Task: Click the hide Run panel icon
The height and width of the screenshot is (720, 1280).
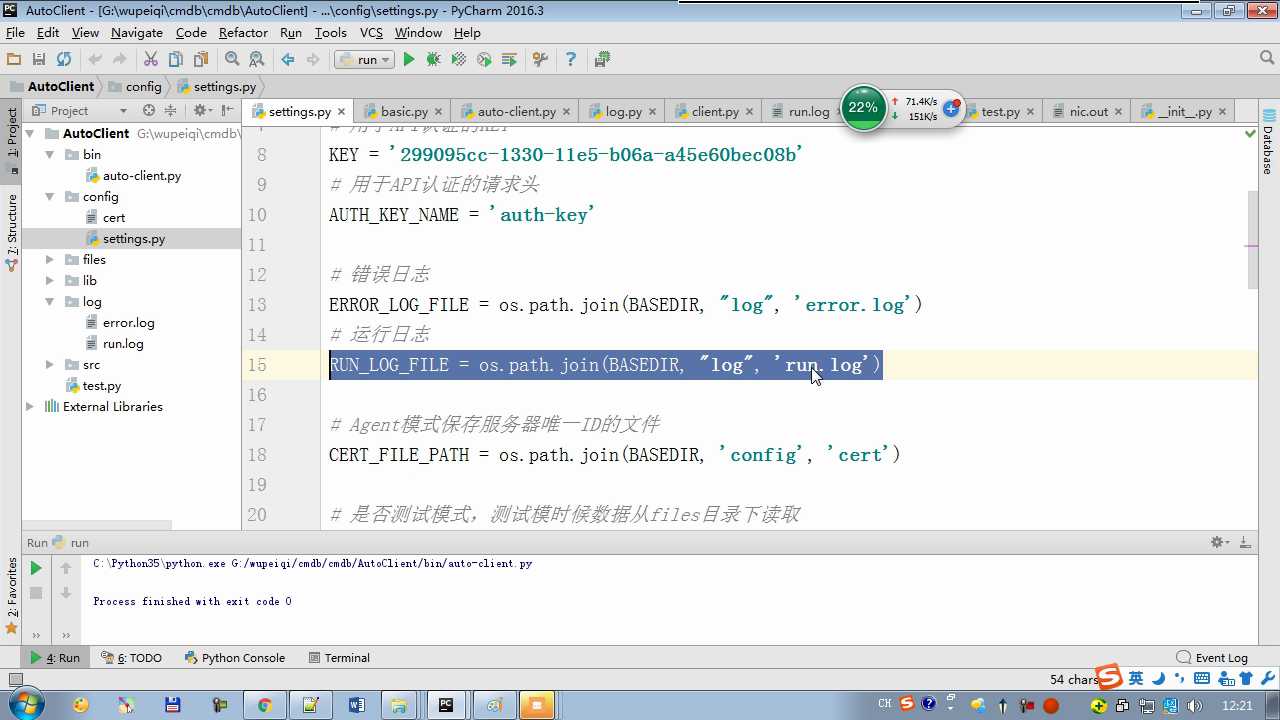Action: coord(1246,542)
